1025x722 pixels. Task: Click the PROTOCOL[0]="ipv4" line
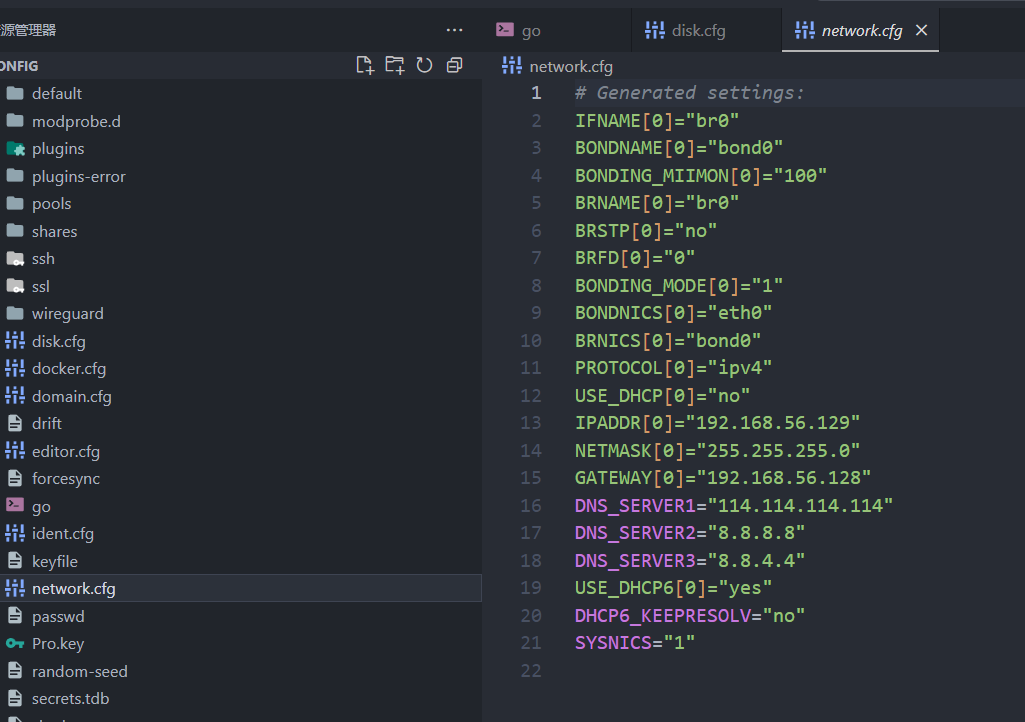pos(673,368)
